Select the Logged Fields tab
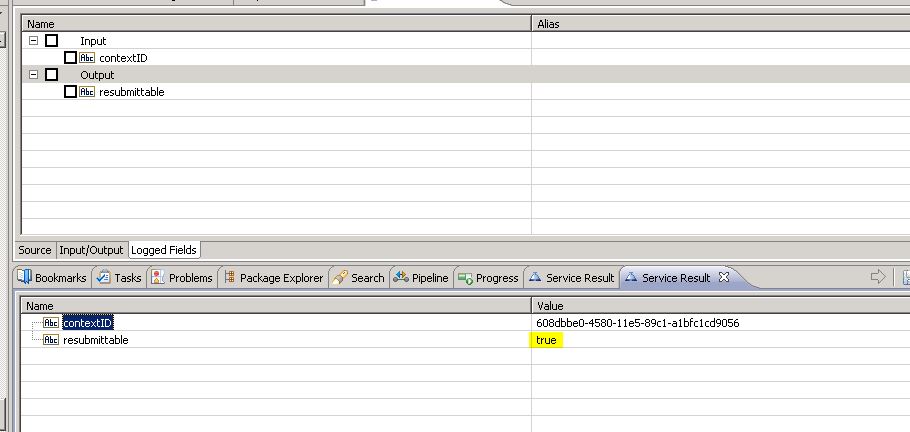The width and height of the screenshot is (910, 432). (164, 250)
